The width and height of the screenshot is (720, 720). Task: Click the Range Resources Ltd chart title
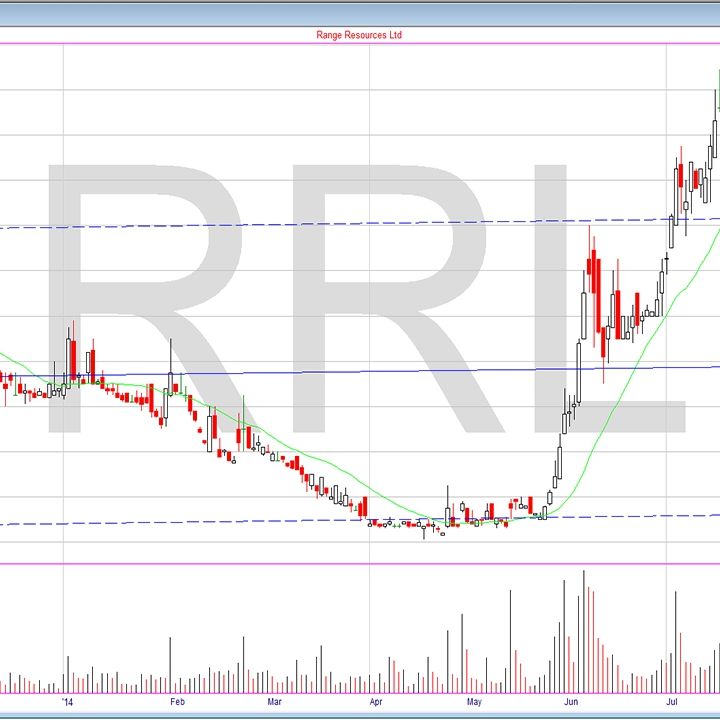tap(359, 35)
